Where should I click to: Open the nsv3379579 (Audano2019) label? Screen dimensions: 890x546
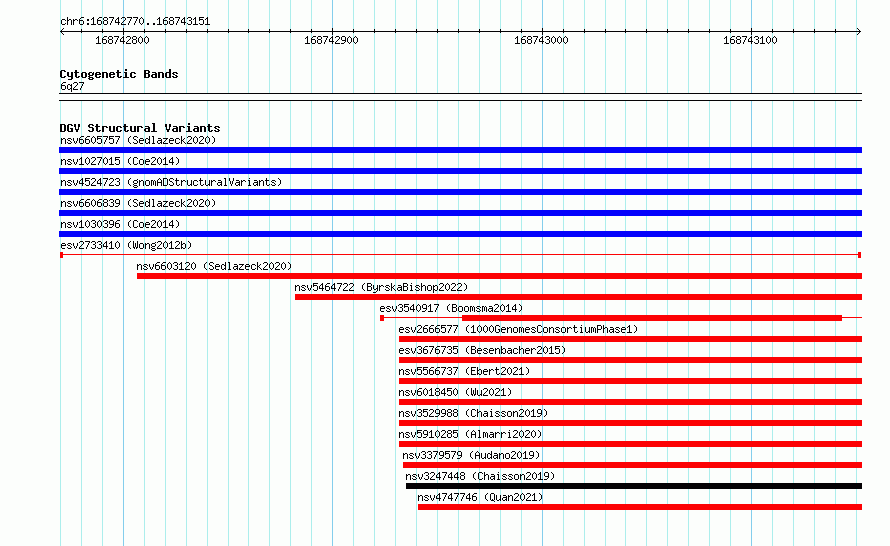(471, 455)
